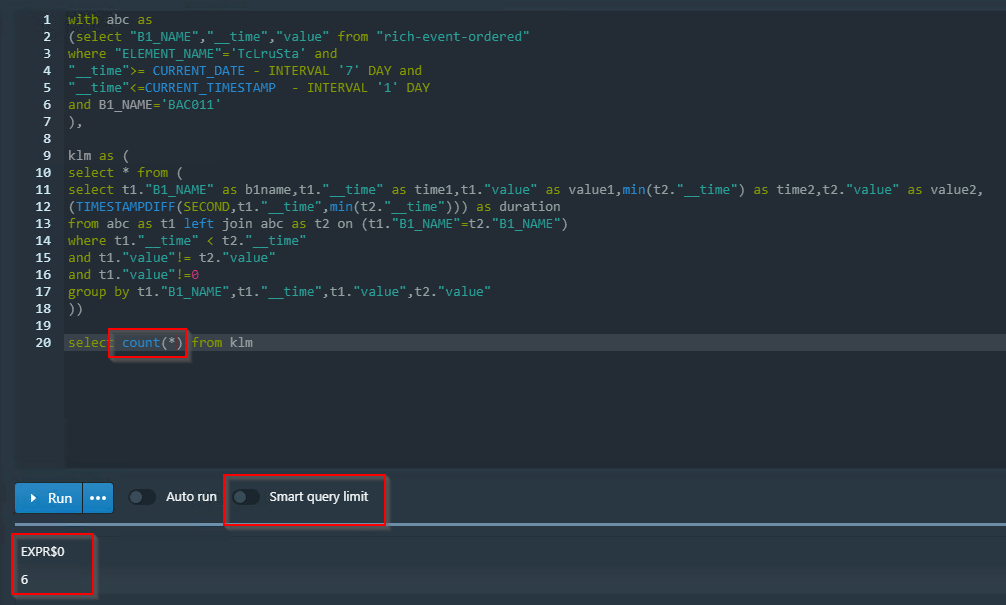
Task: Open the more run options ellipsis menu
Action: tap(98, 498)
